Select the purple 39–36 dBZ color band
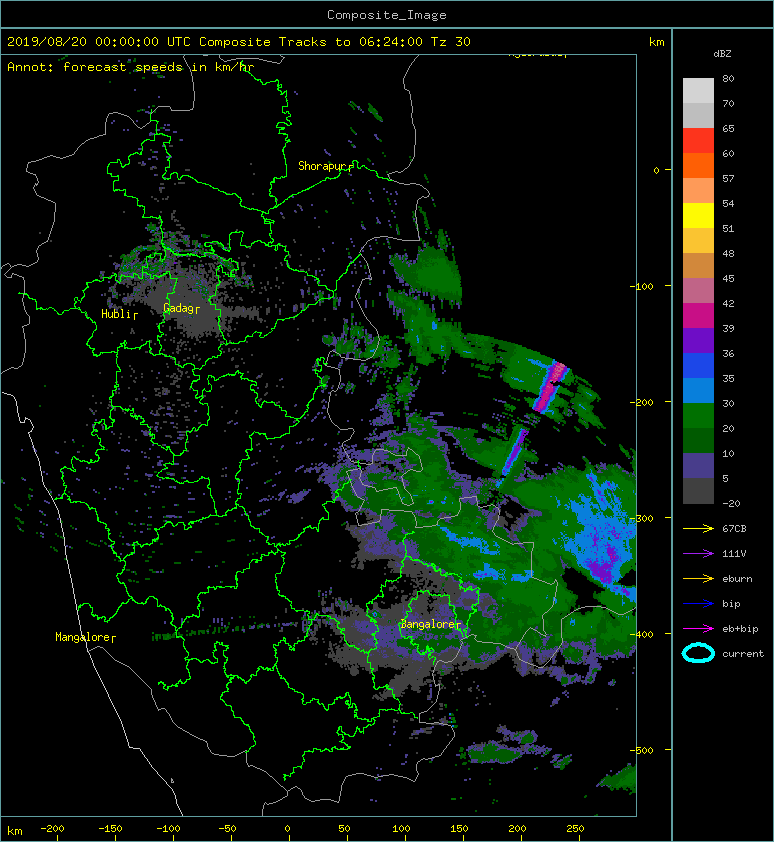The image size is (774, 842). (x=698, y=341)
